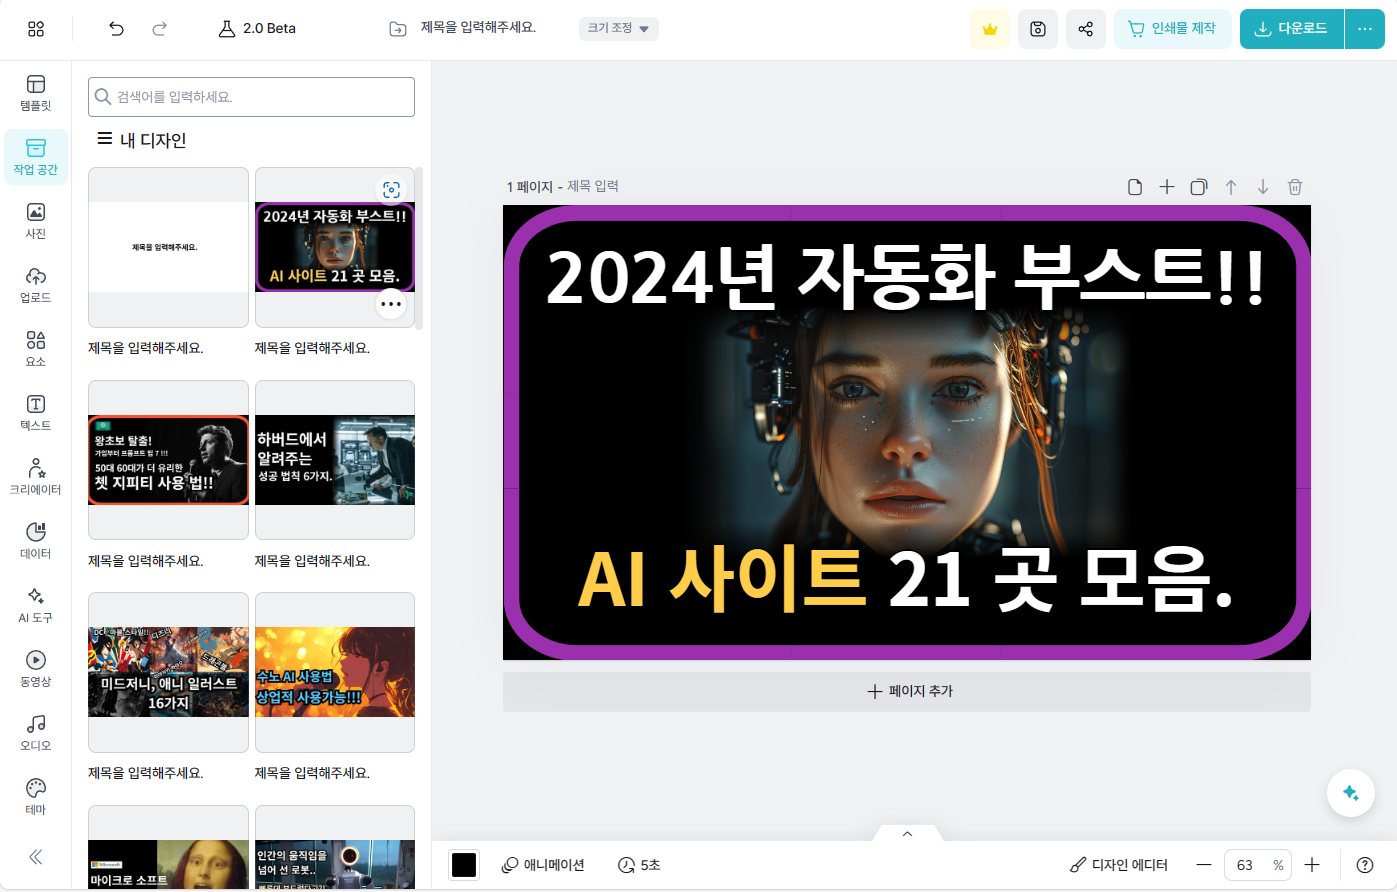
Task: Click the move-to-folder icon beside title
Action: pyautogui.click(x=398, y=29)
